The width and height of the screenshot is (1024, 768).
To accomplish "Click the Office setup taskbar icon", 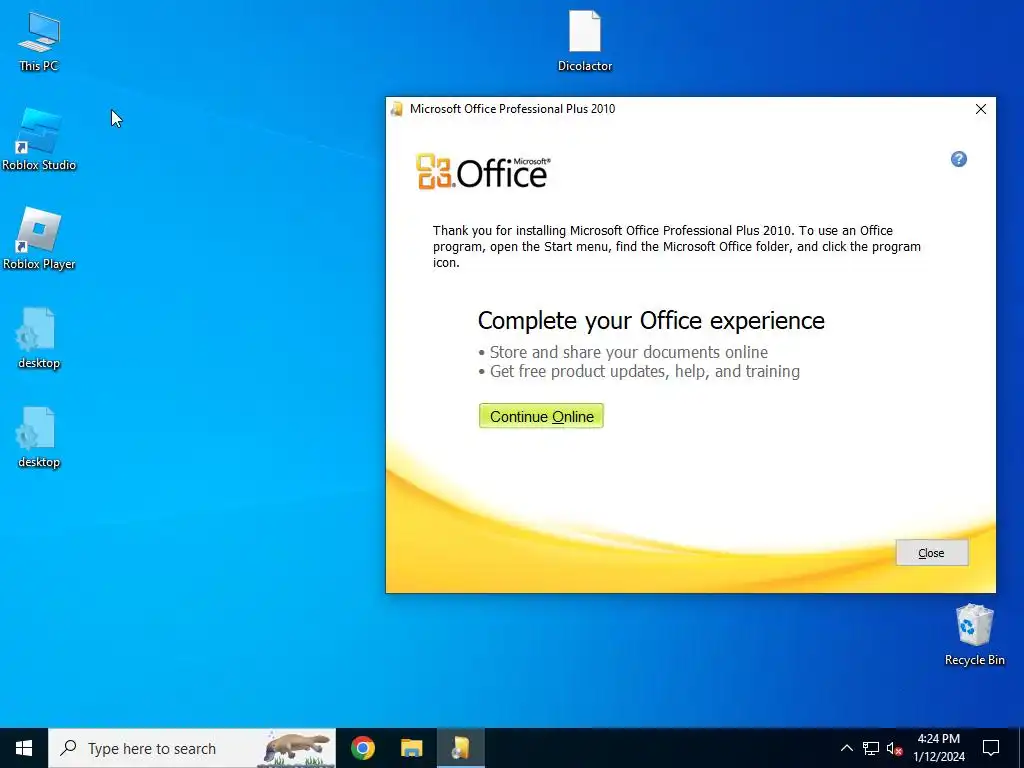I will [460, 748].
